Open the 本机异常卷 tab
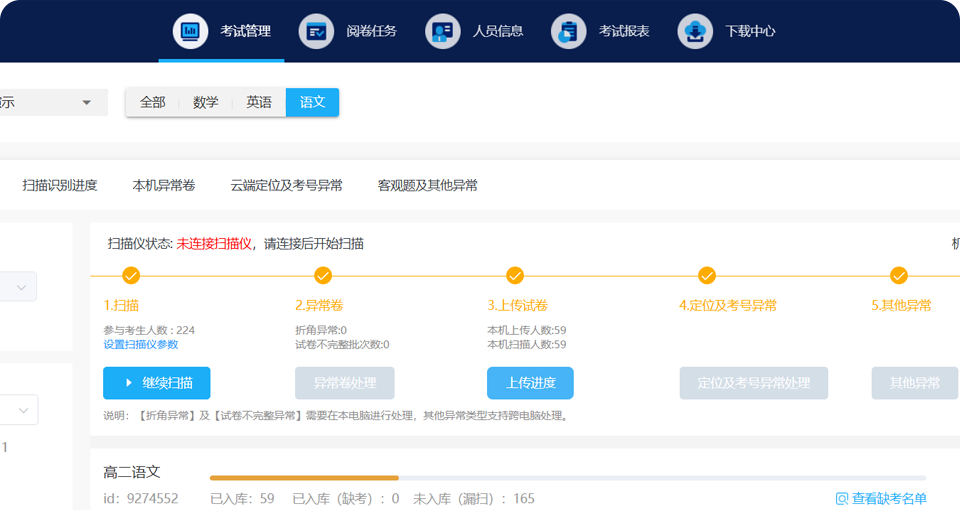This screenshot has width=960, height=510. point(164,185)
